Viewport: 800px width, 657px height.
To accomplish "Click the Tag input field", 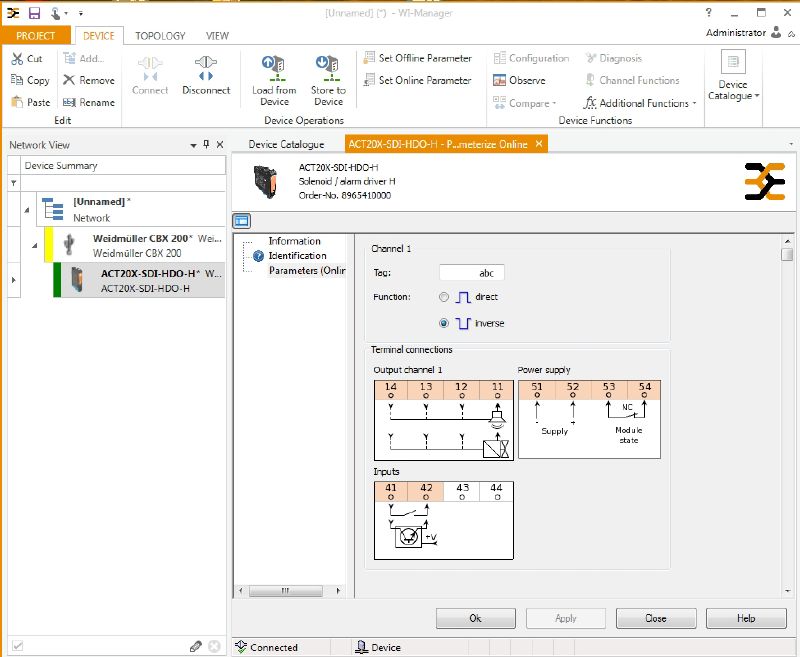I will (x=471, y=272).
